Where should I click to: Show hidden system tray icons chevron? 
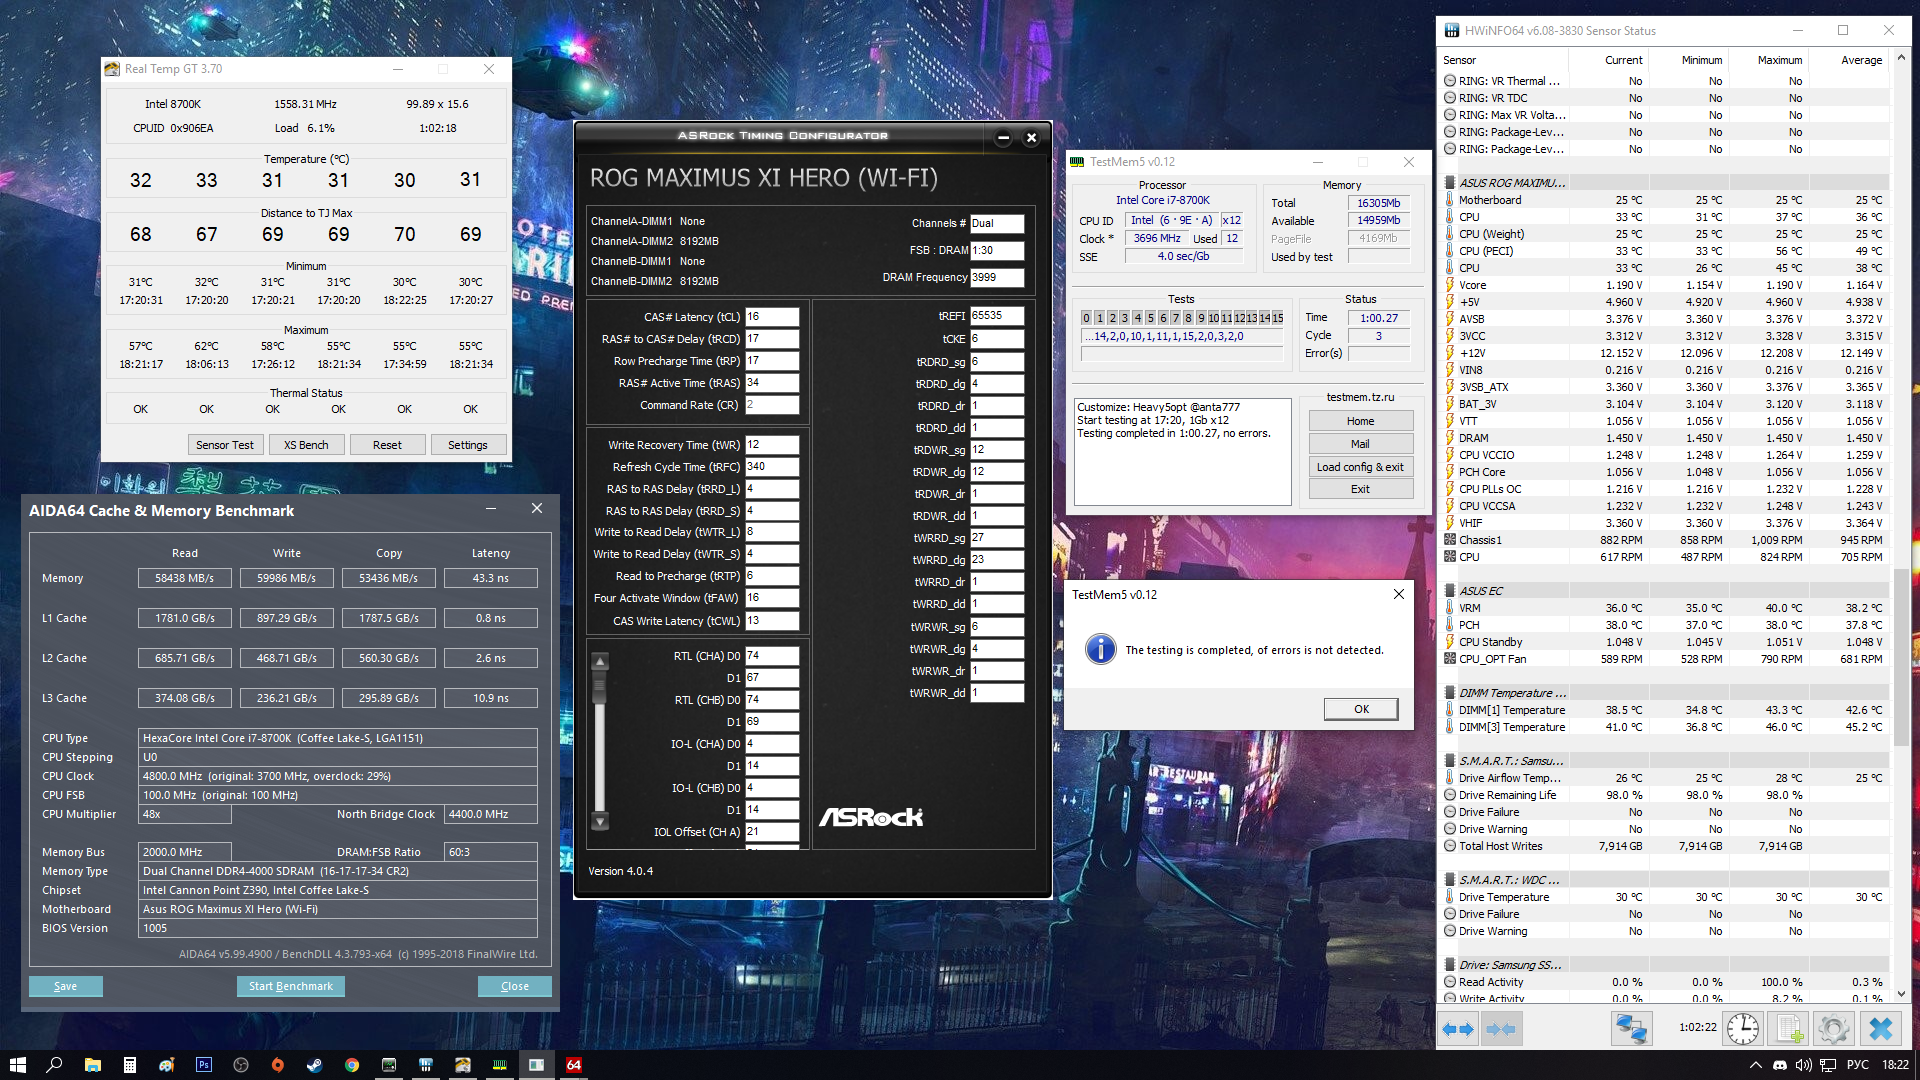(x=1755, y=1065)
